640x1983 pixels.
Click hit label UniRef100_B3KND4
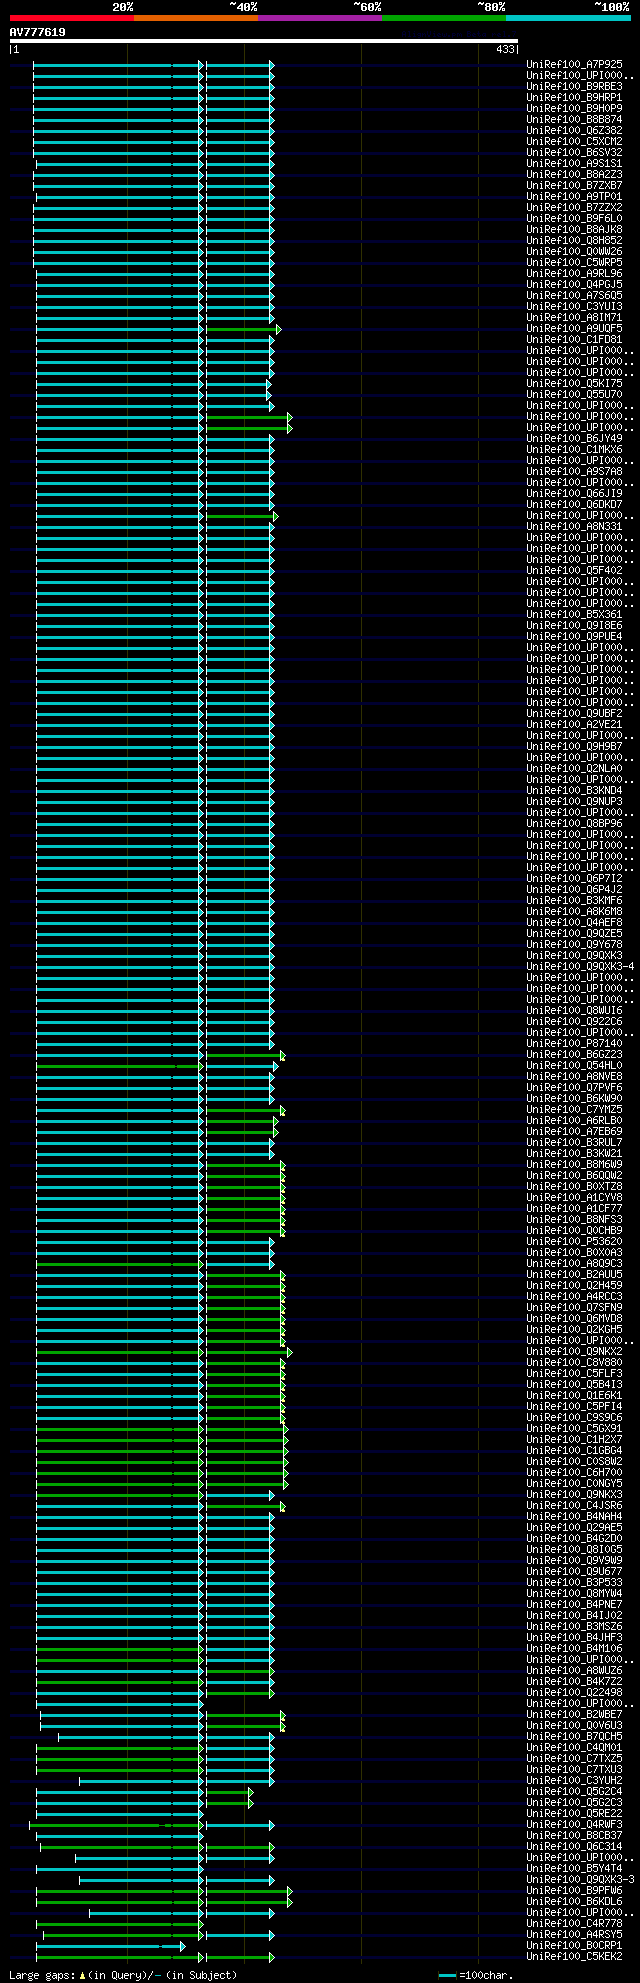tap(574, 790)
